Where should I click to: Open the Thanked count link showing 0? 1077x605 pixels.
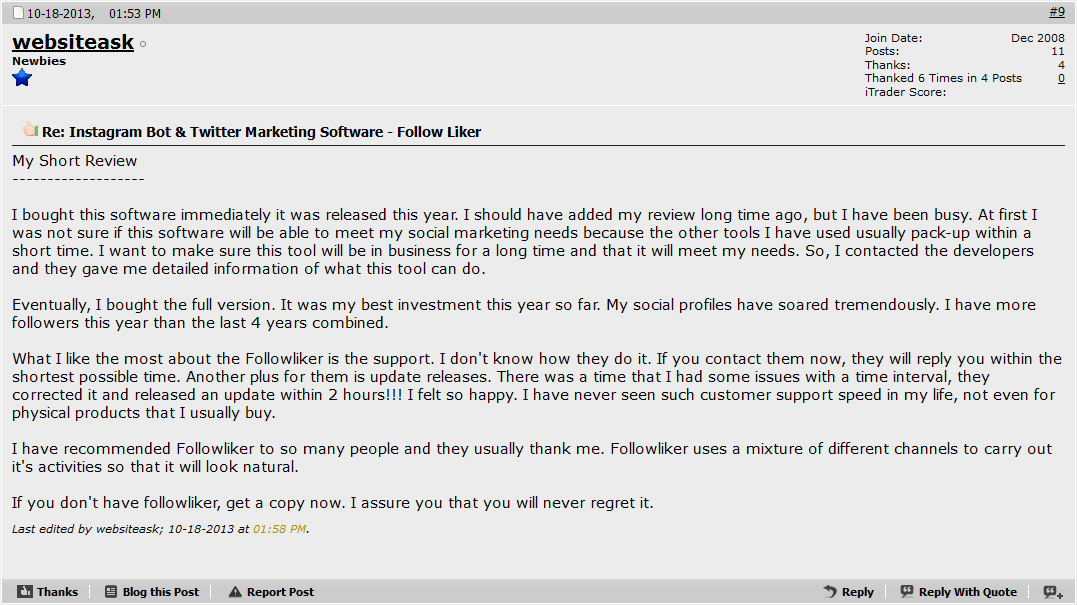1061,78
